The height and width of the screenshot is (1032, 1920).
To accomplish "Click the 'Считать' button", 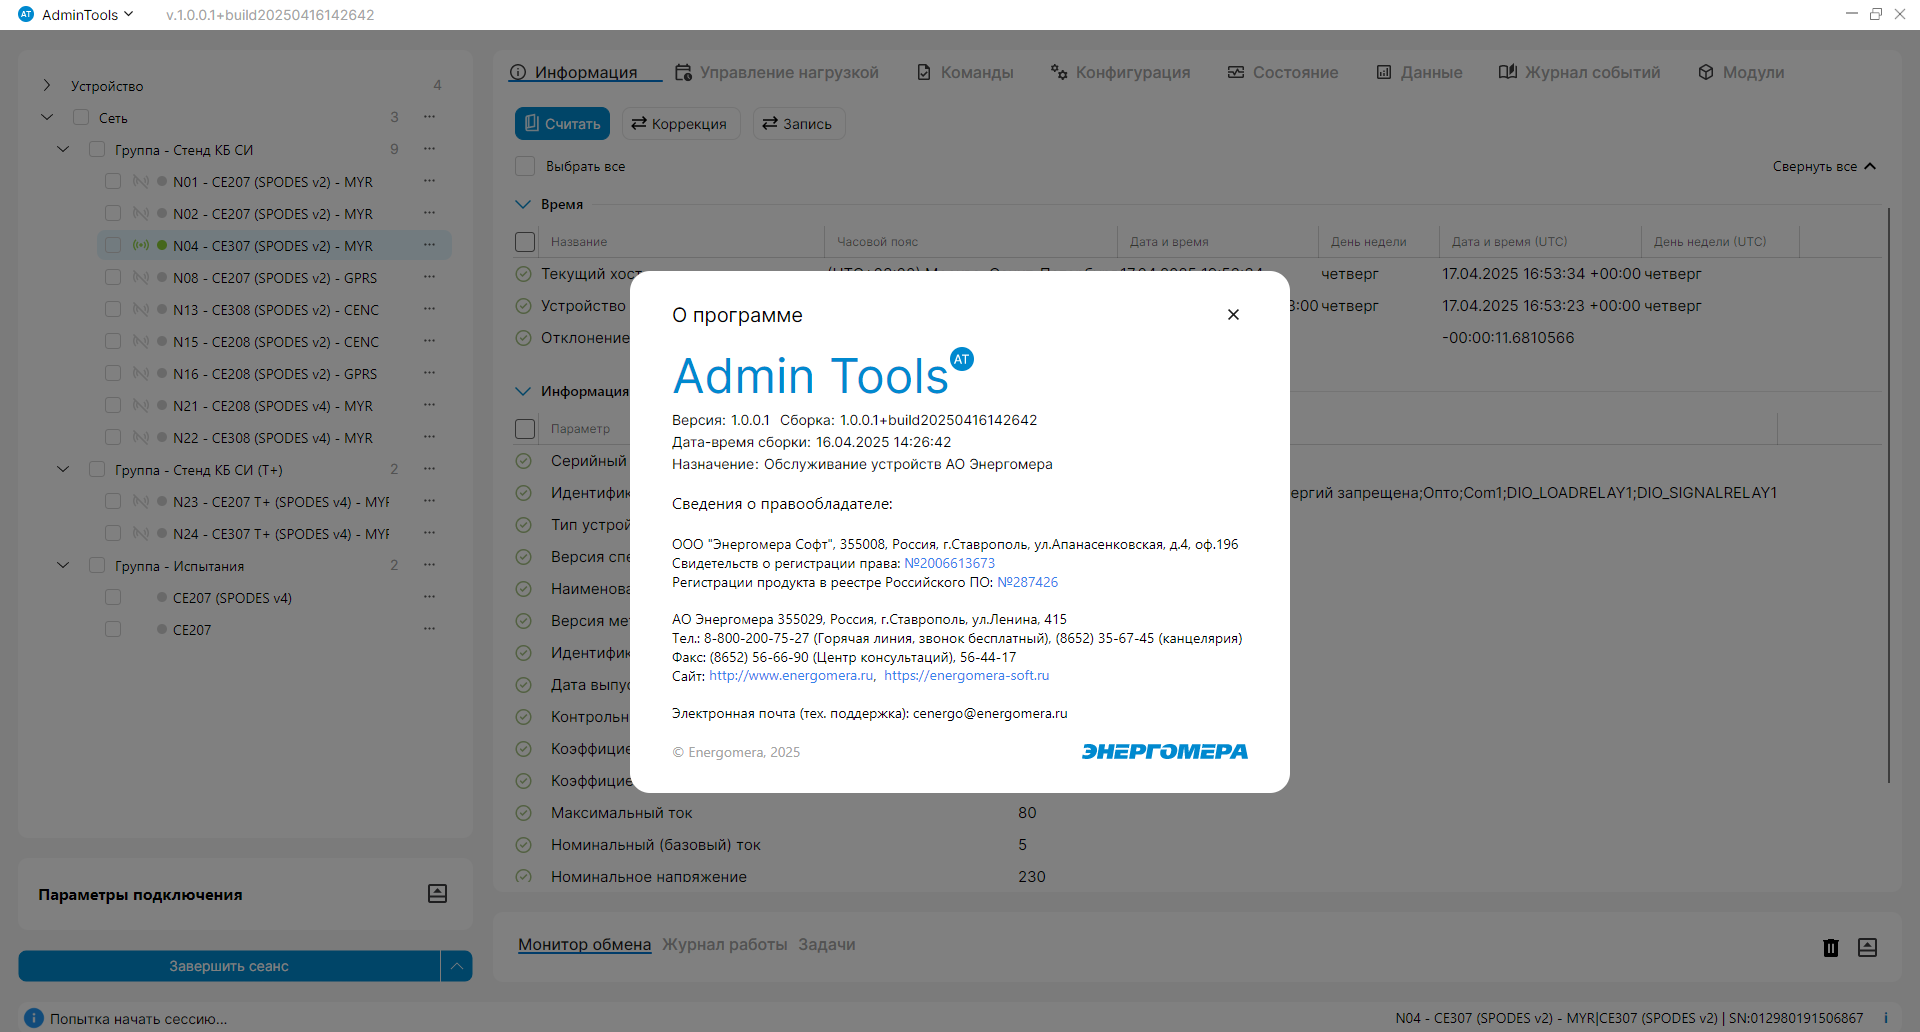I will pyautogui.click(x=562, y=124).
